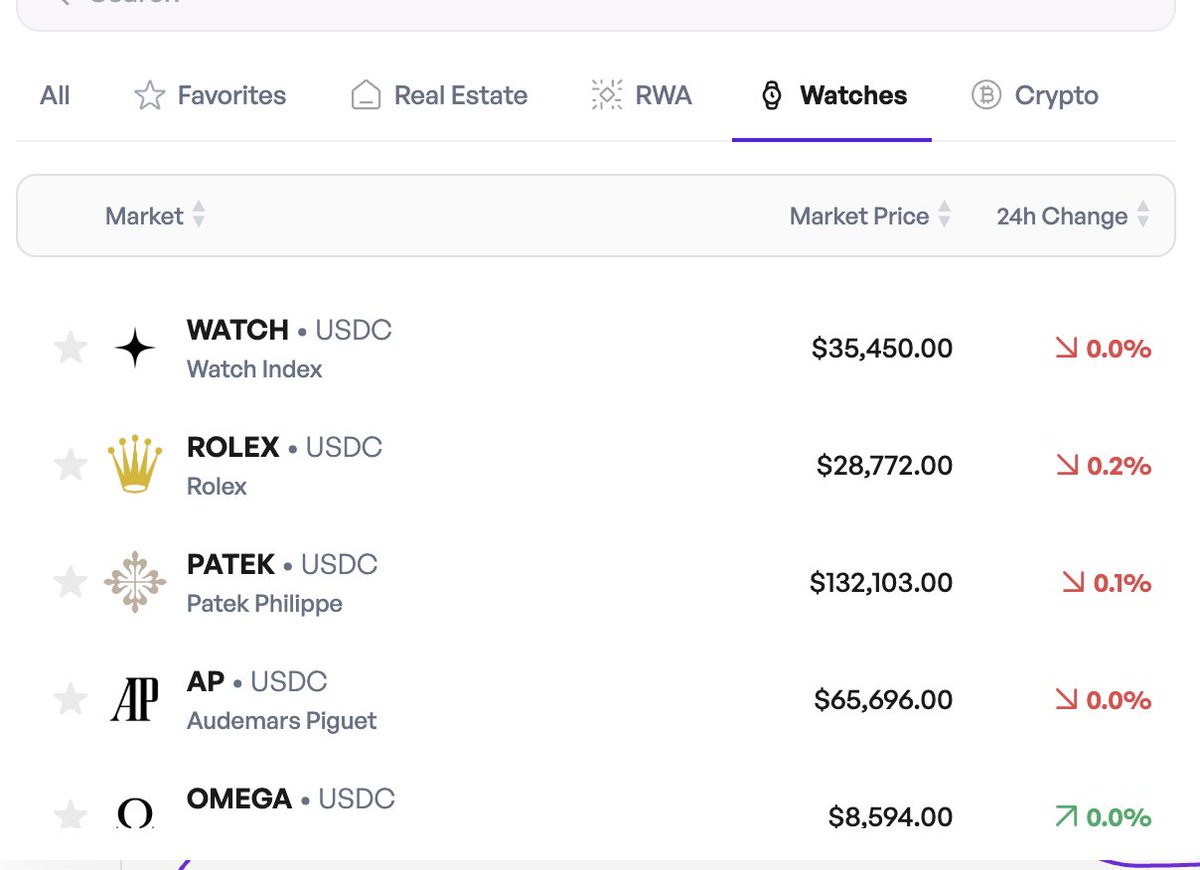Switch to the Favorites tab
Screen dimensions: 1200x870
pos(210,96)
